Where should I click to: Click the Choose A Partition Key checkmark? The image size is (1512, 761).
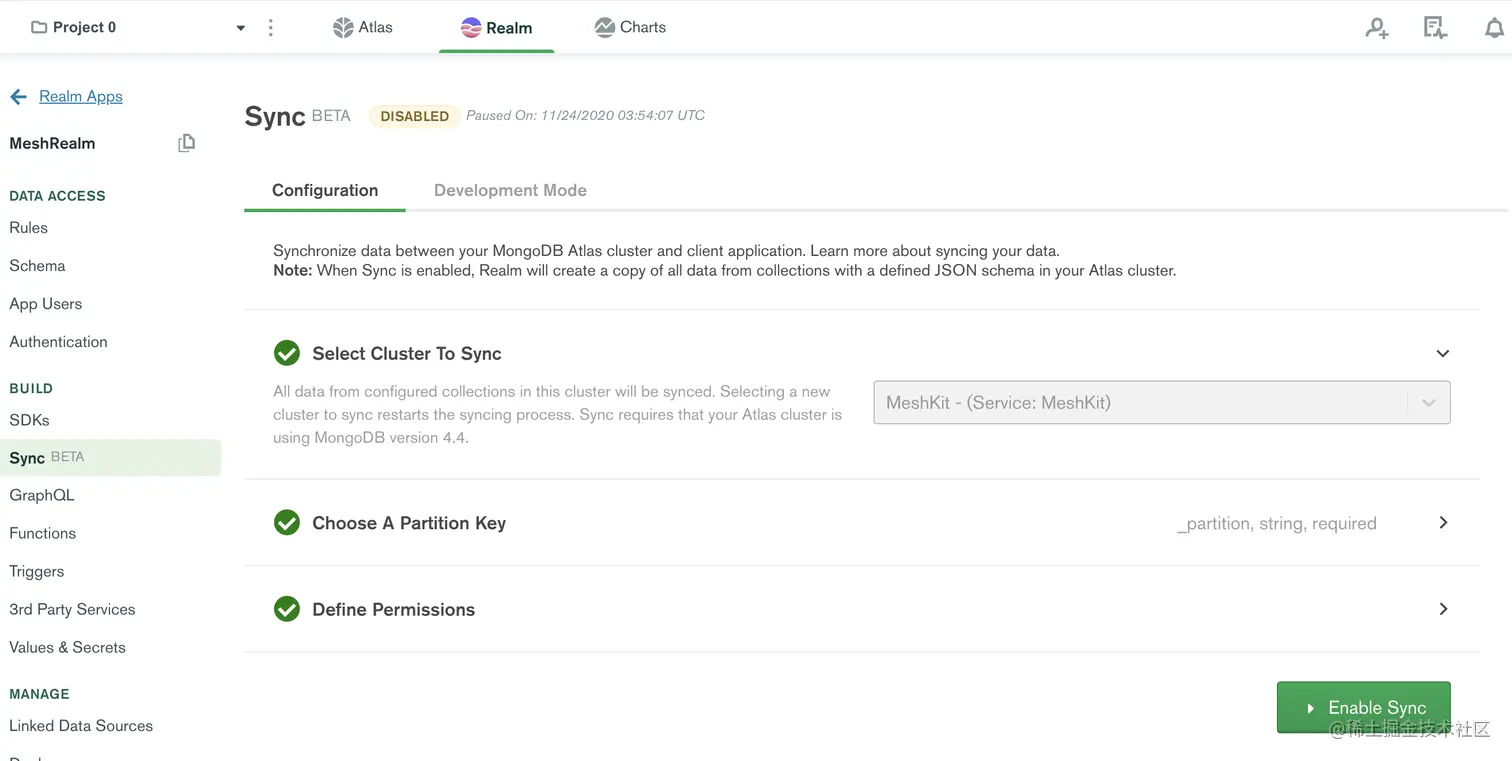click(x=287, y=522)
